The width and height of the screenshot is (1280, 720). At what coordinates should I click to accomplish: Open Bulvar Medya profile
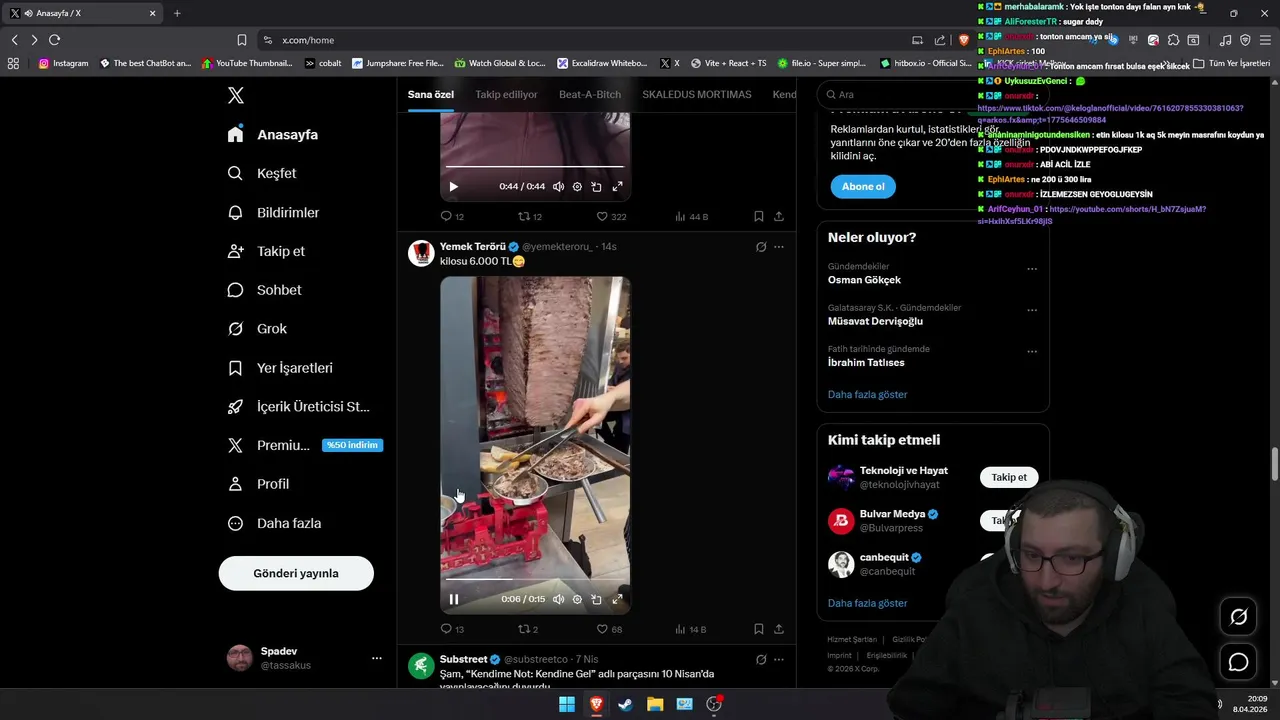point(893,514)
